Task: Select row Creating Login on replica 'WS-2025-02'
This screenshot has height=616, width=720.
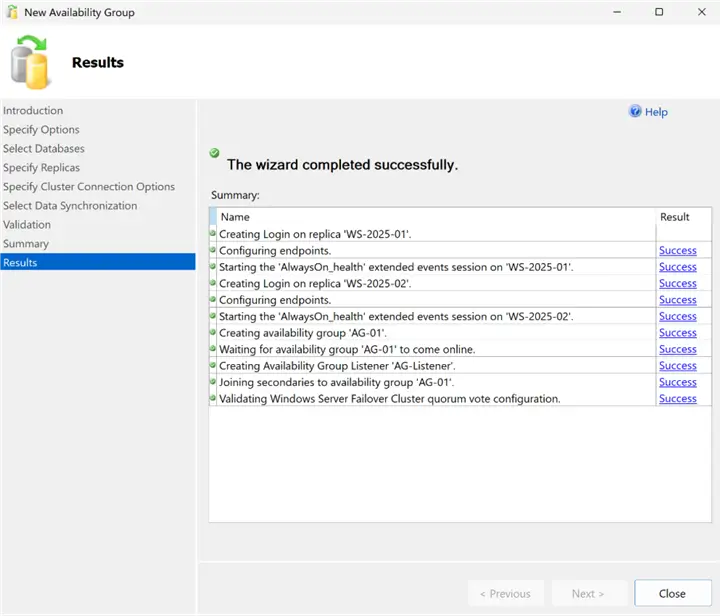Action: point(460,283)
